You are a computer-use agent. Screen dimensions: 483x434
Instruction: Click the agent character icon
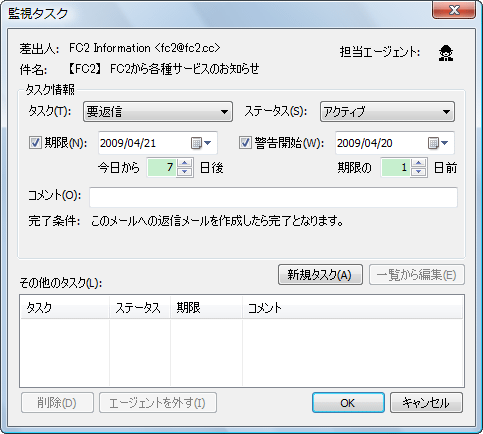446,53
